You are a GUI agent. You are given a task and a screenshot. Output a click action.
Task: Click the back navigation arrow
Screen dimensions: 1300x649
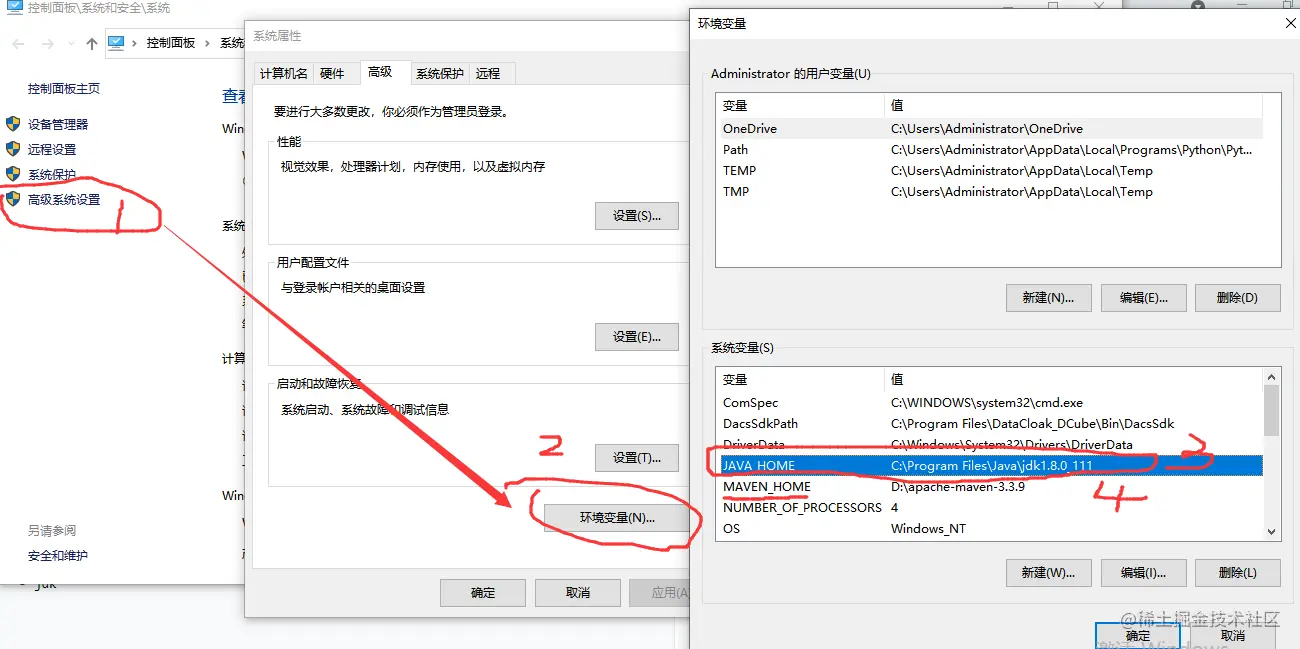pos(17,43)
